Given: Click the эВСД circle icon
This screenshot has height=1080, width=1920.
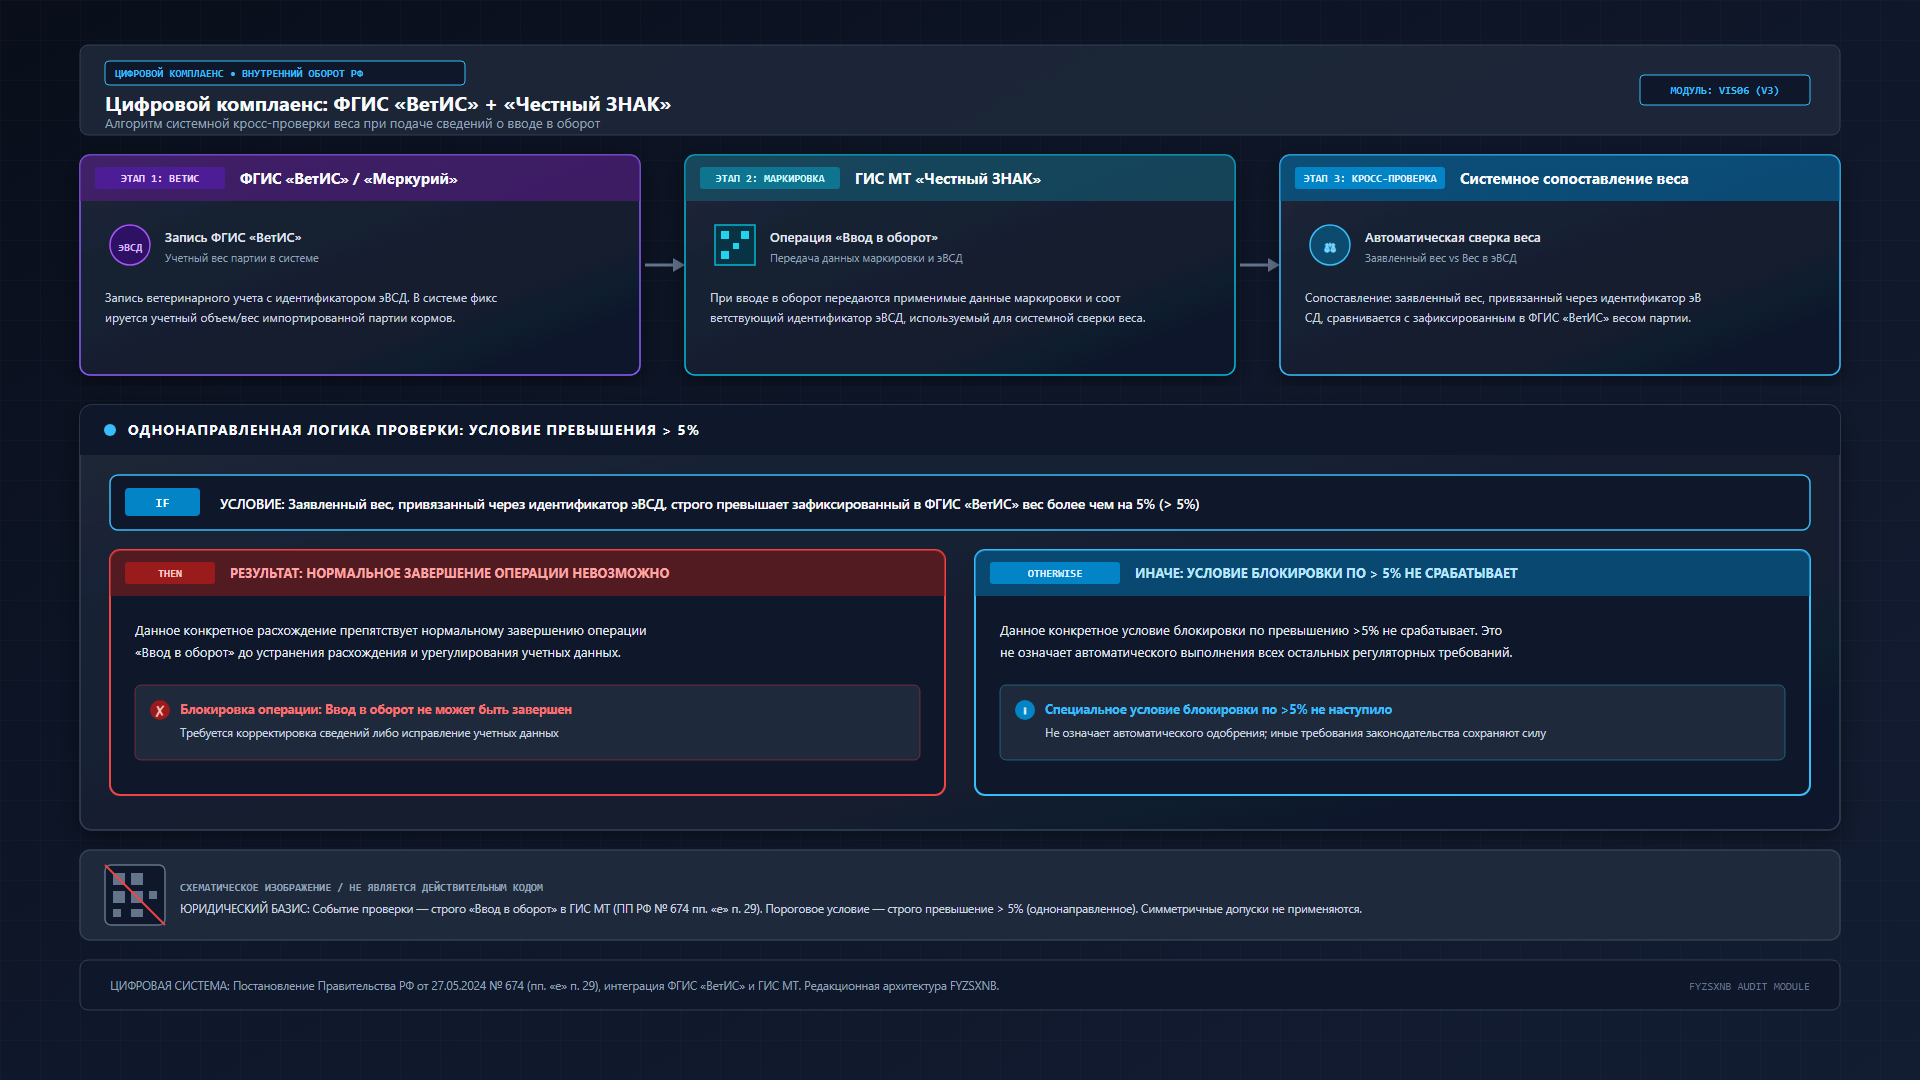Looking at the screenshot, I should click(x=130, y=246).
